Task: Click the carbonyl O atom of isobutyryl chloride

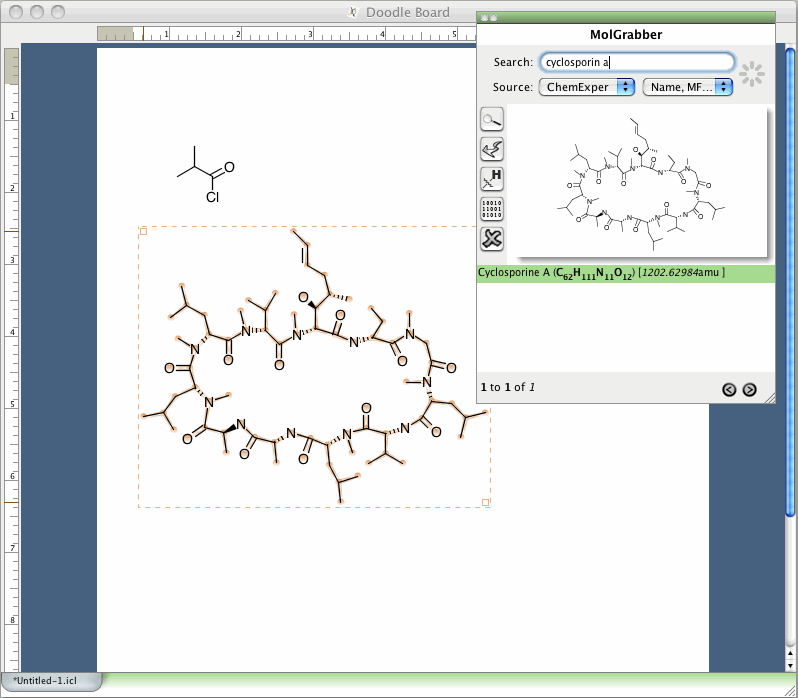Action: (x=230, y=169)
